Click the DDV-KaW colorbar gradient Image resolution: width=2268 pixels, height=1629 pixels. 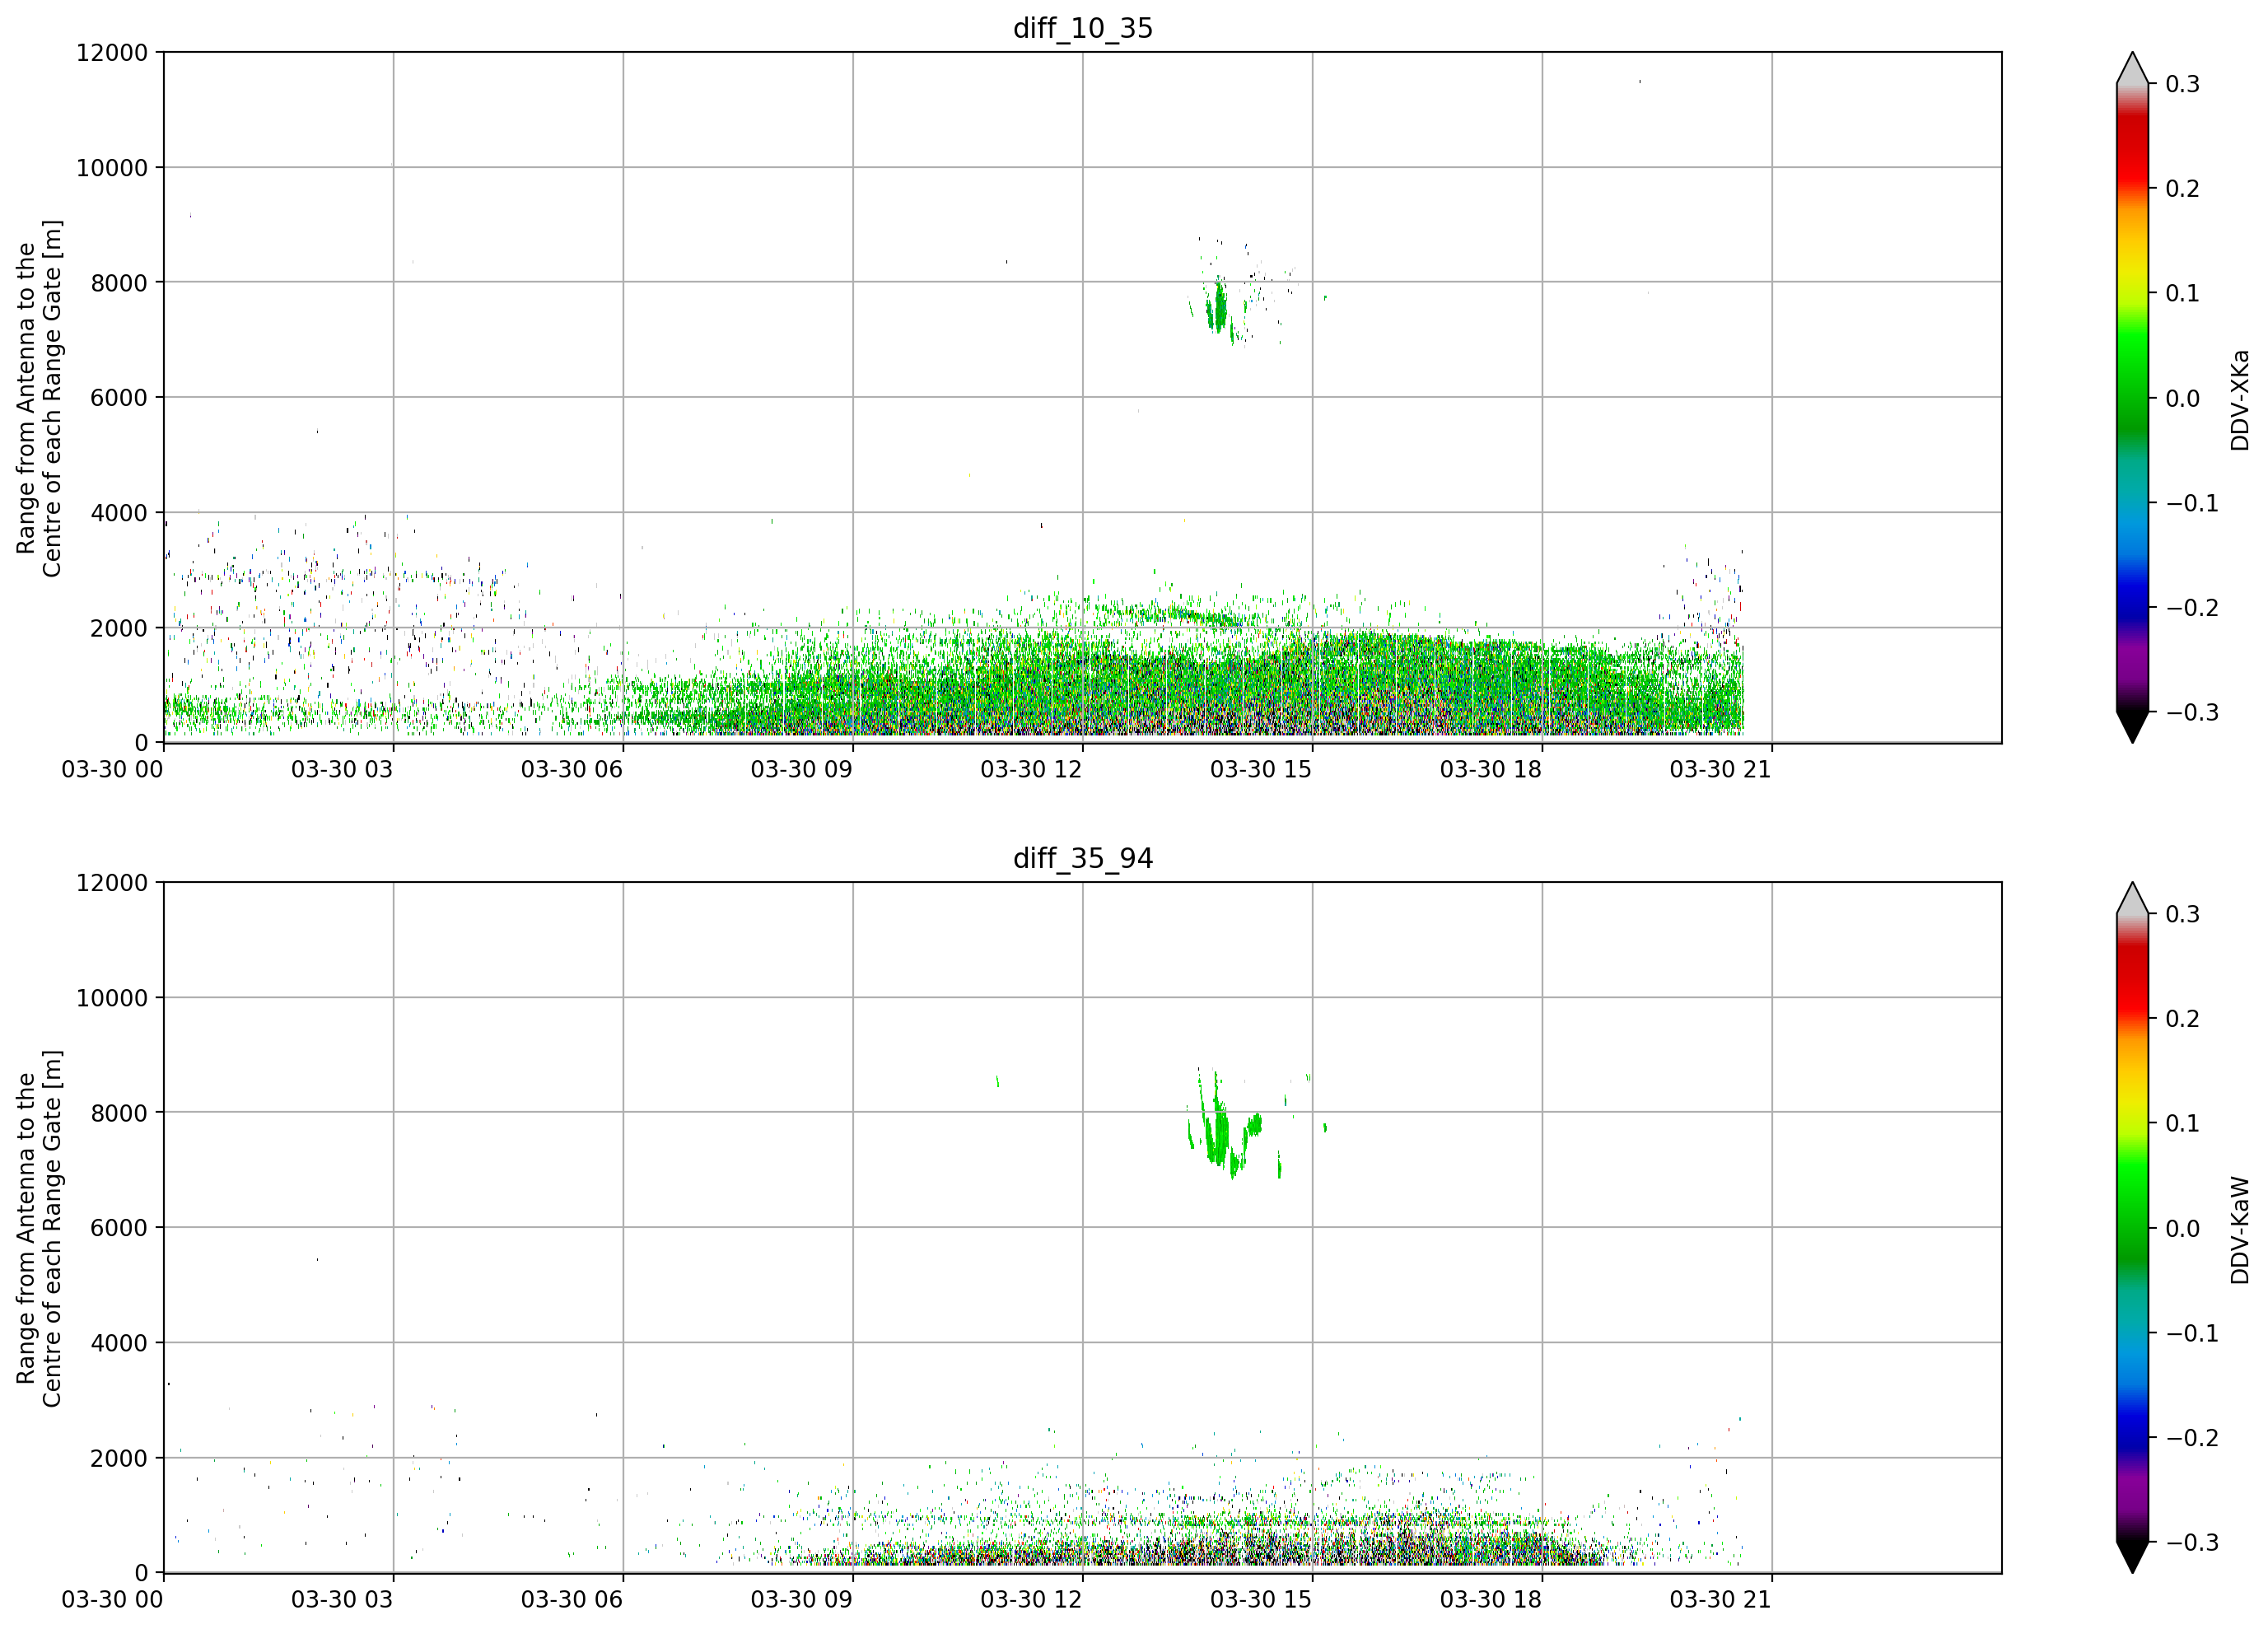2132,1227
